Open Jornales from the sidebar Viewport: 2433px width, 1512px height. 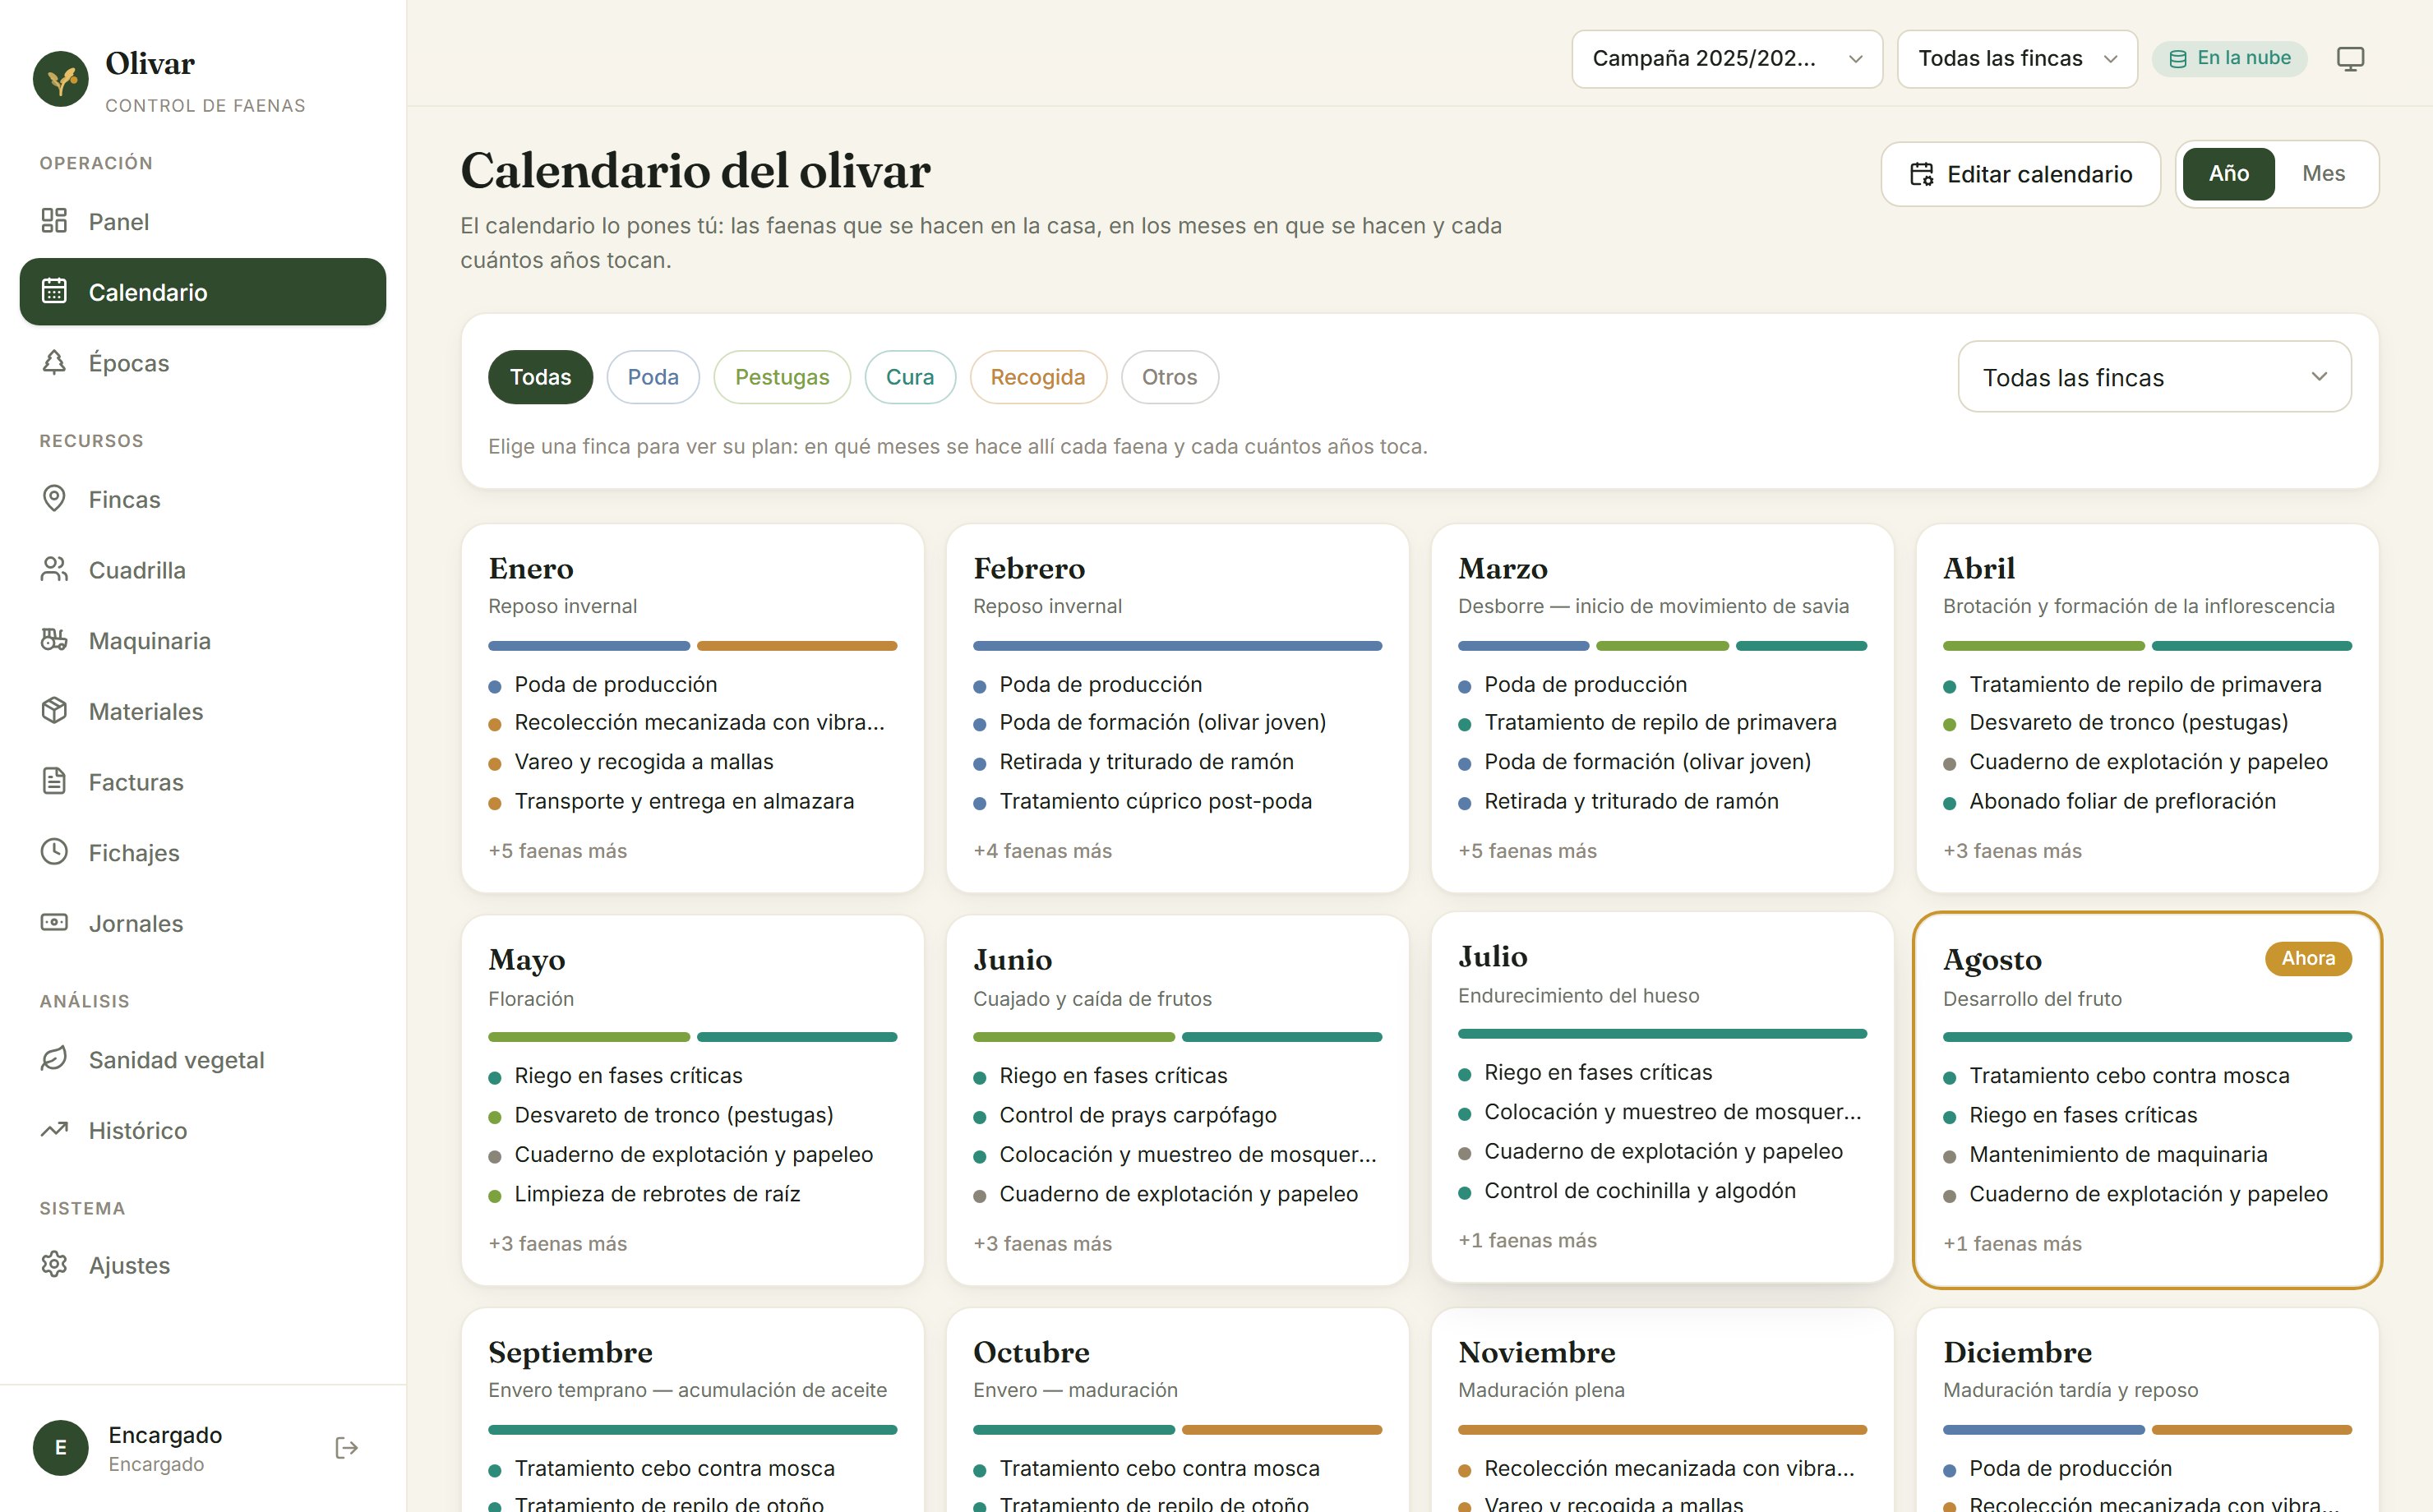203,922
